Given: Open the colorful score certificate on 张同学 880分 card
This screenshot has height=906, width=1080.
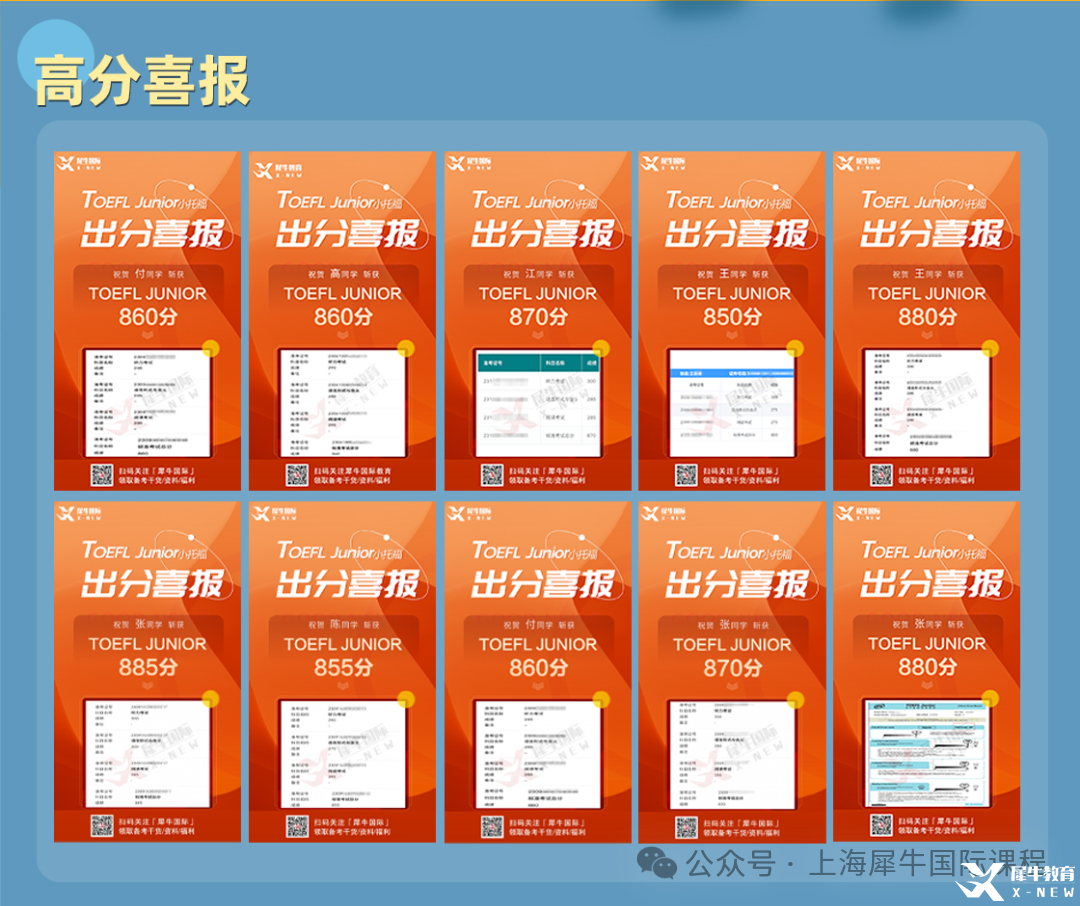Looking at the screenshot, I should (x=926, y=752).
